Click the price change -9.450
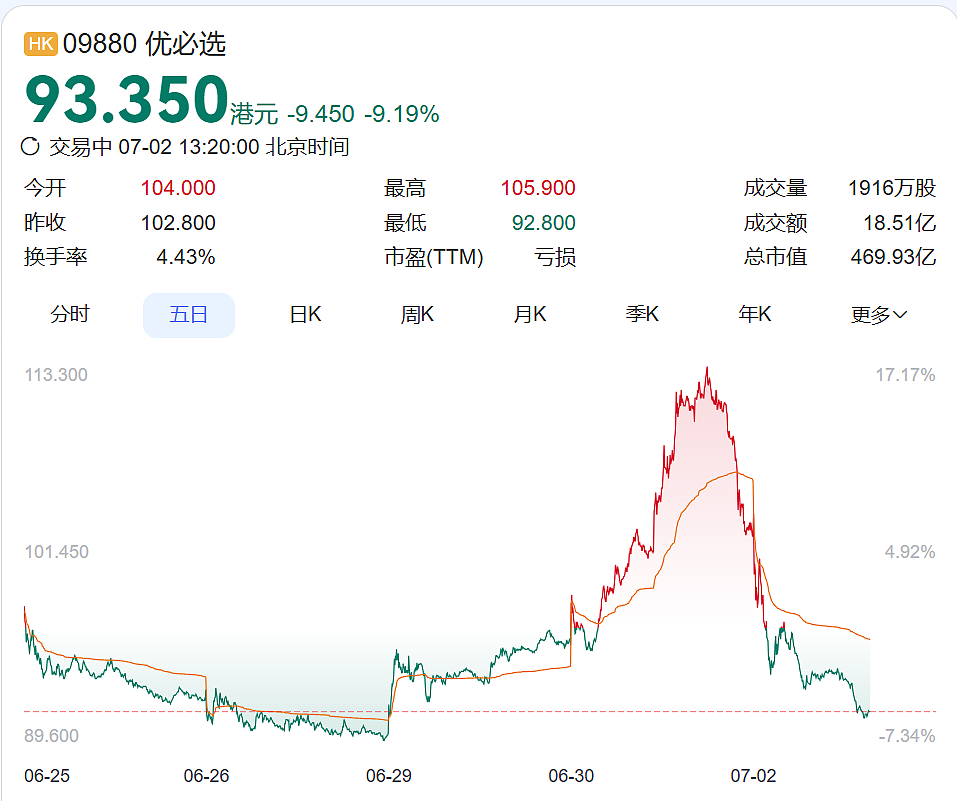 (321, 114)
